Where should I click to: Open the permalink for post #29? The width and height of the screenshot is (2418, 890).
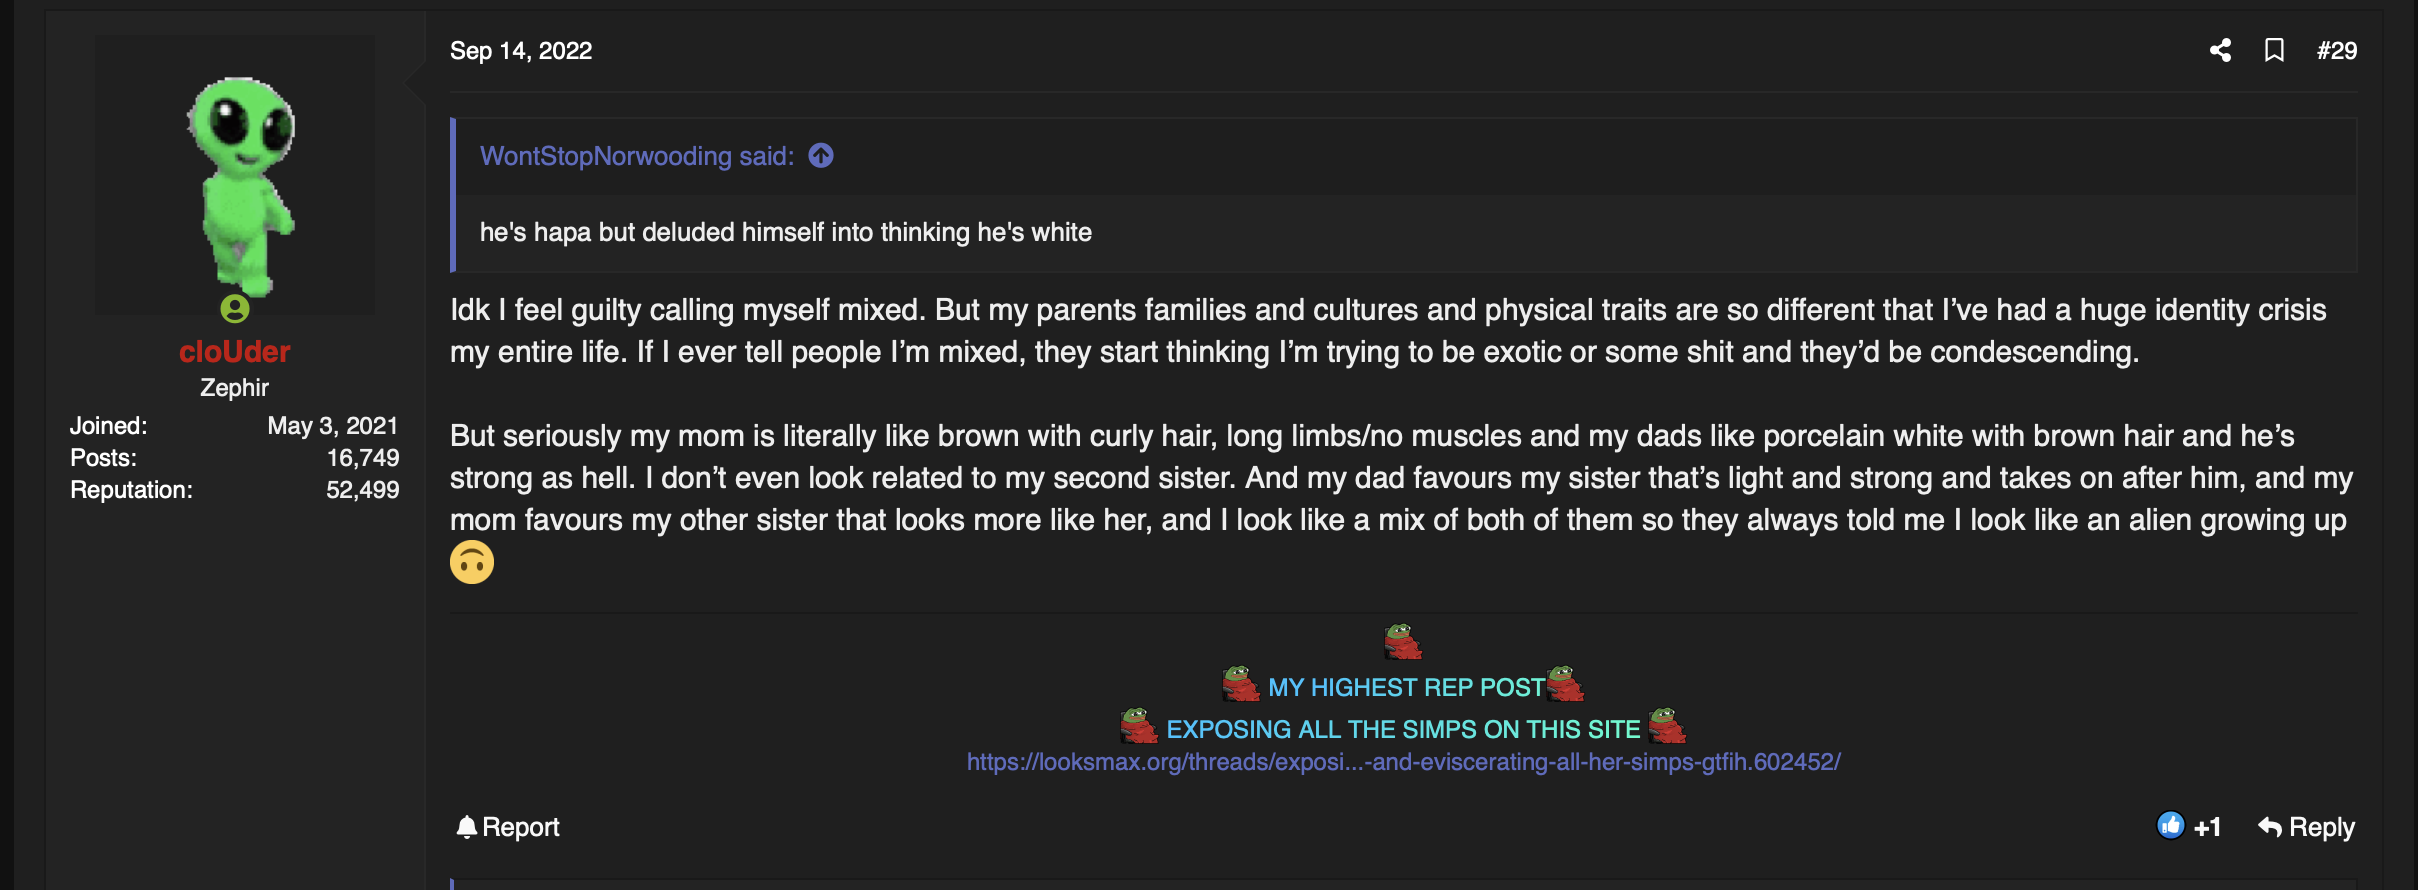[x=2337, y=50]
